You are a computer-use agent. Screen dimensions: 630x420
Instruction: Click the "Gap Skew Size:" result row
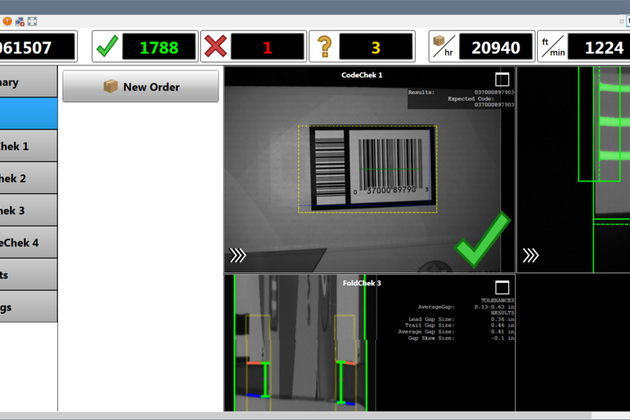coord(461,338)
